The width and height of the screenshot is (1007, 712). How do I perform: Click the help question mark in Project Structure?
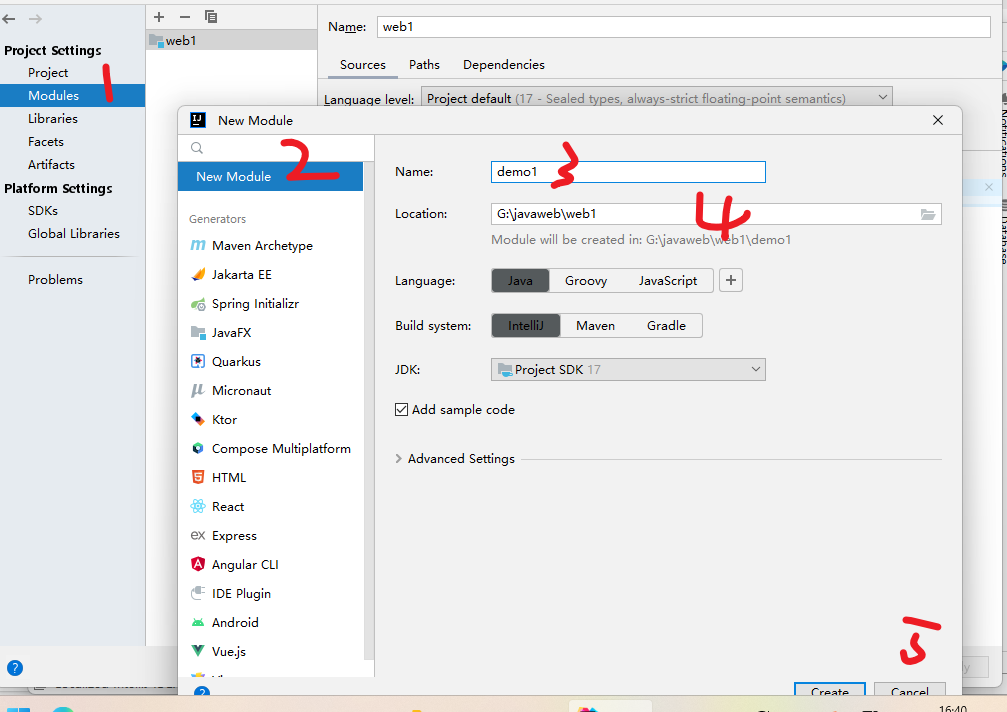click(x=15, y=668)
